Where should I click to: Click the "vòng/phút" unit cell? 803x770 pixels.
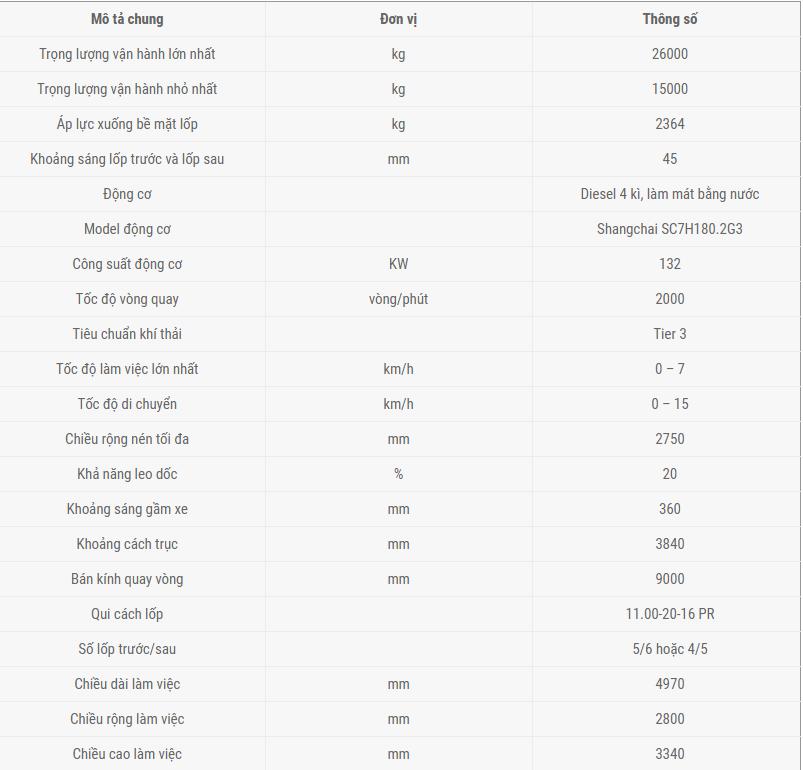[398, 299]
